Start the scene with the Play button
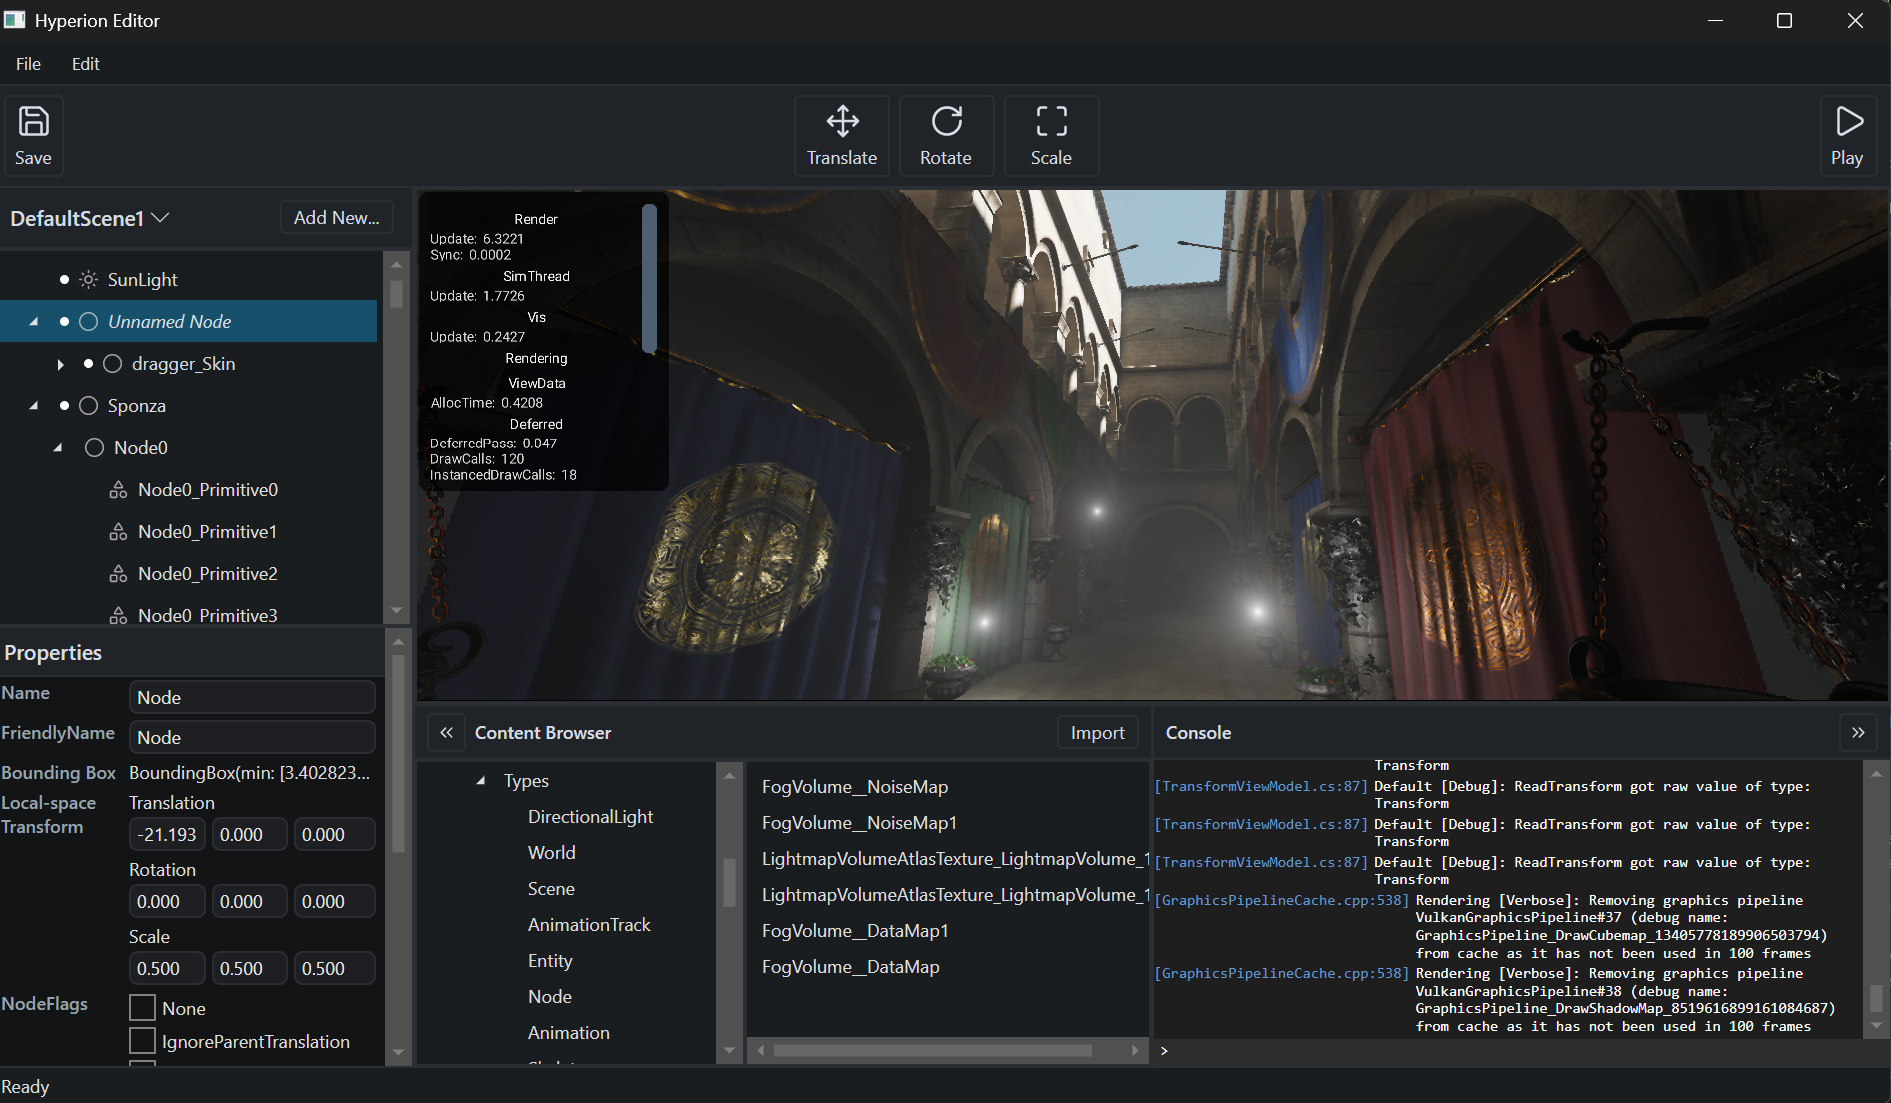This screenshot has height=1103, width=1891. pos(1847,136)
